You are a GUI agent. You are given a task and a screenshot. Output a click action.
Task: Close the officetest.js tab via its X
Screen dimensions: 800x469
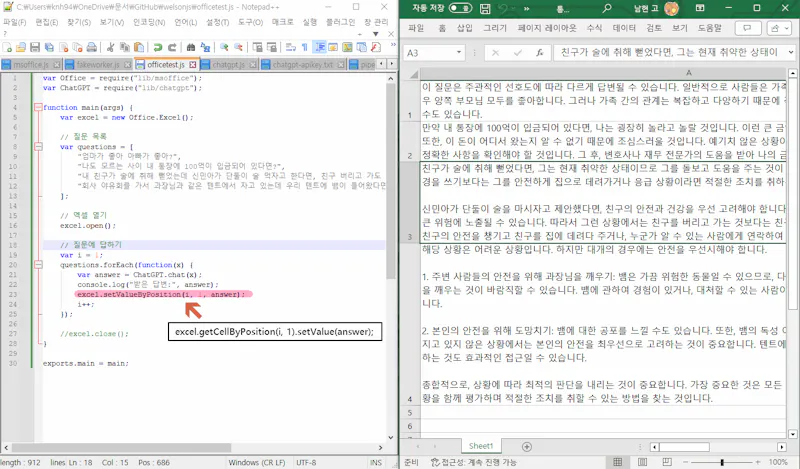point(192,65)
